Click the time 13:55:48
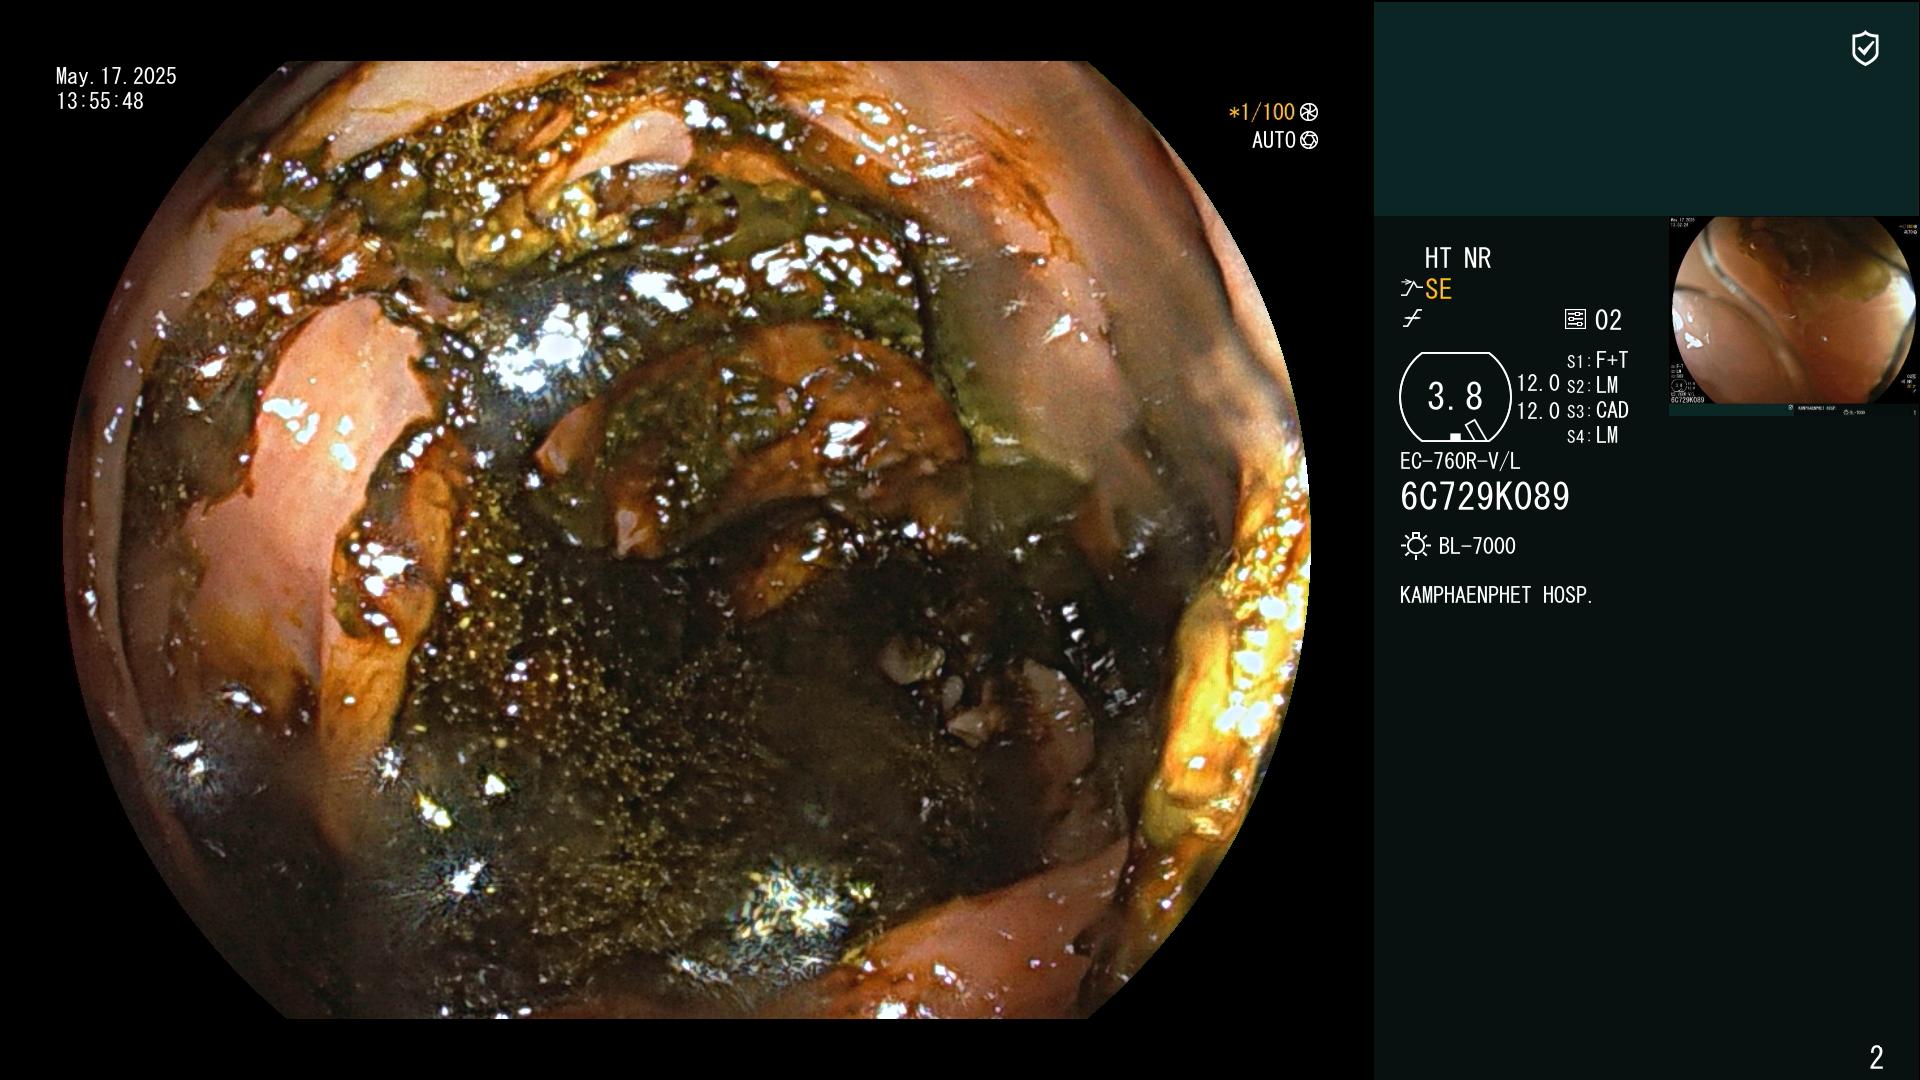 point(100,102)
